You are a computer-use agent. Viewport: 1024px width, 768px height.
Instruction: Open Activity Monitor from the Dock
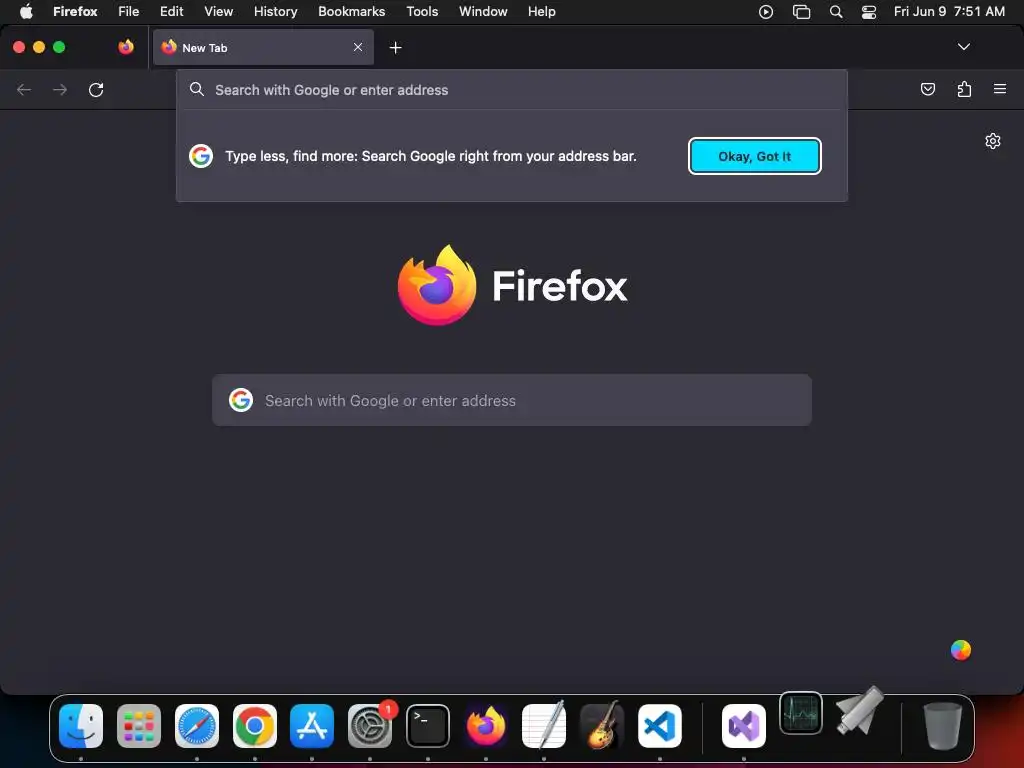[x=801, y=713]
